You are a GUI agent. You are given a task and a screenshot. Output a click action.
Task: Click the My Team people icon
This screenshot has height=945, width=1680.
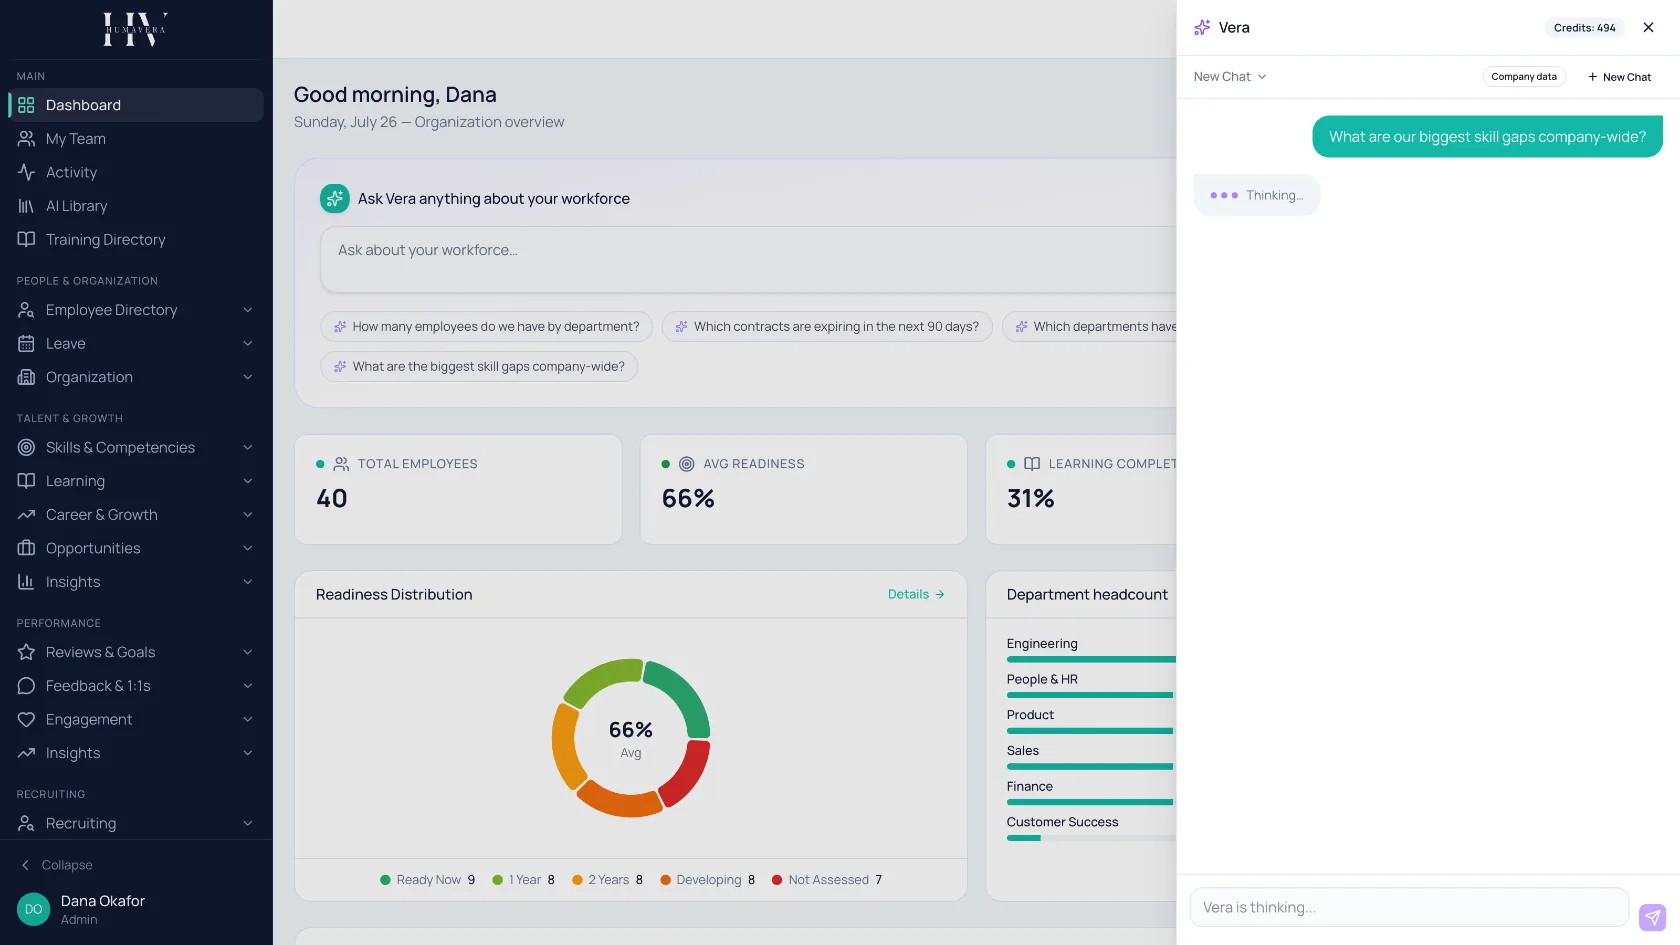(26, 139)
